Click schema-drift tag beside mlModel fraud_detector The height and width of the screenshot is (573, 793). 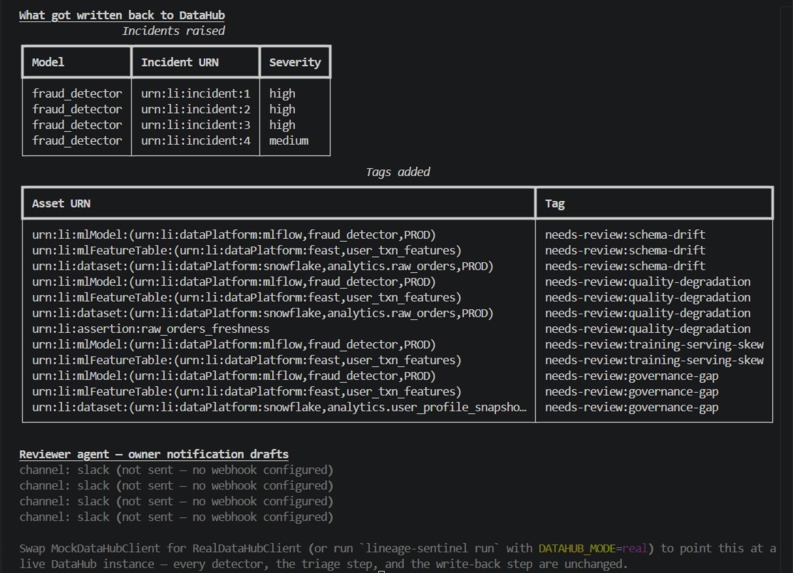[x=625, y=235]
